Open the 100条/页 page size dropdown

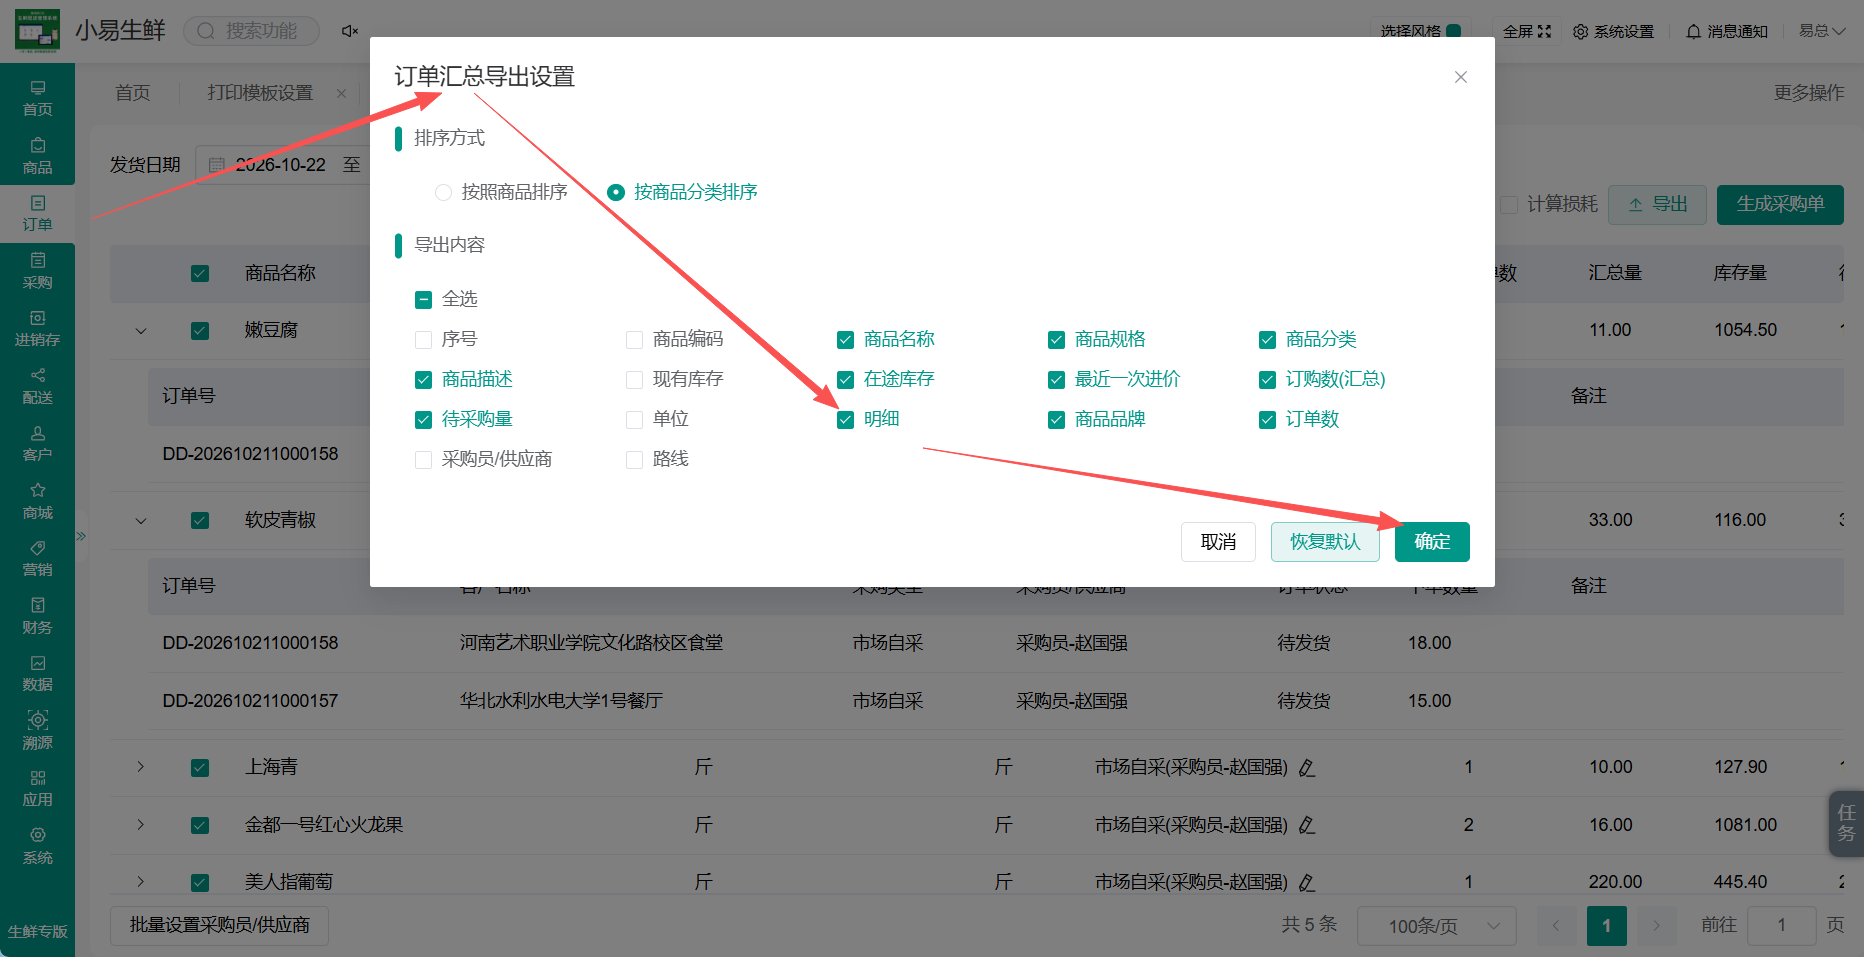click(x=1436, y=926)
